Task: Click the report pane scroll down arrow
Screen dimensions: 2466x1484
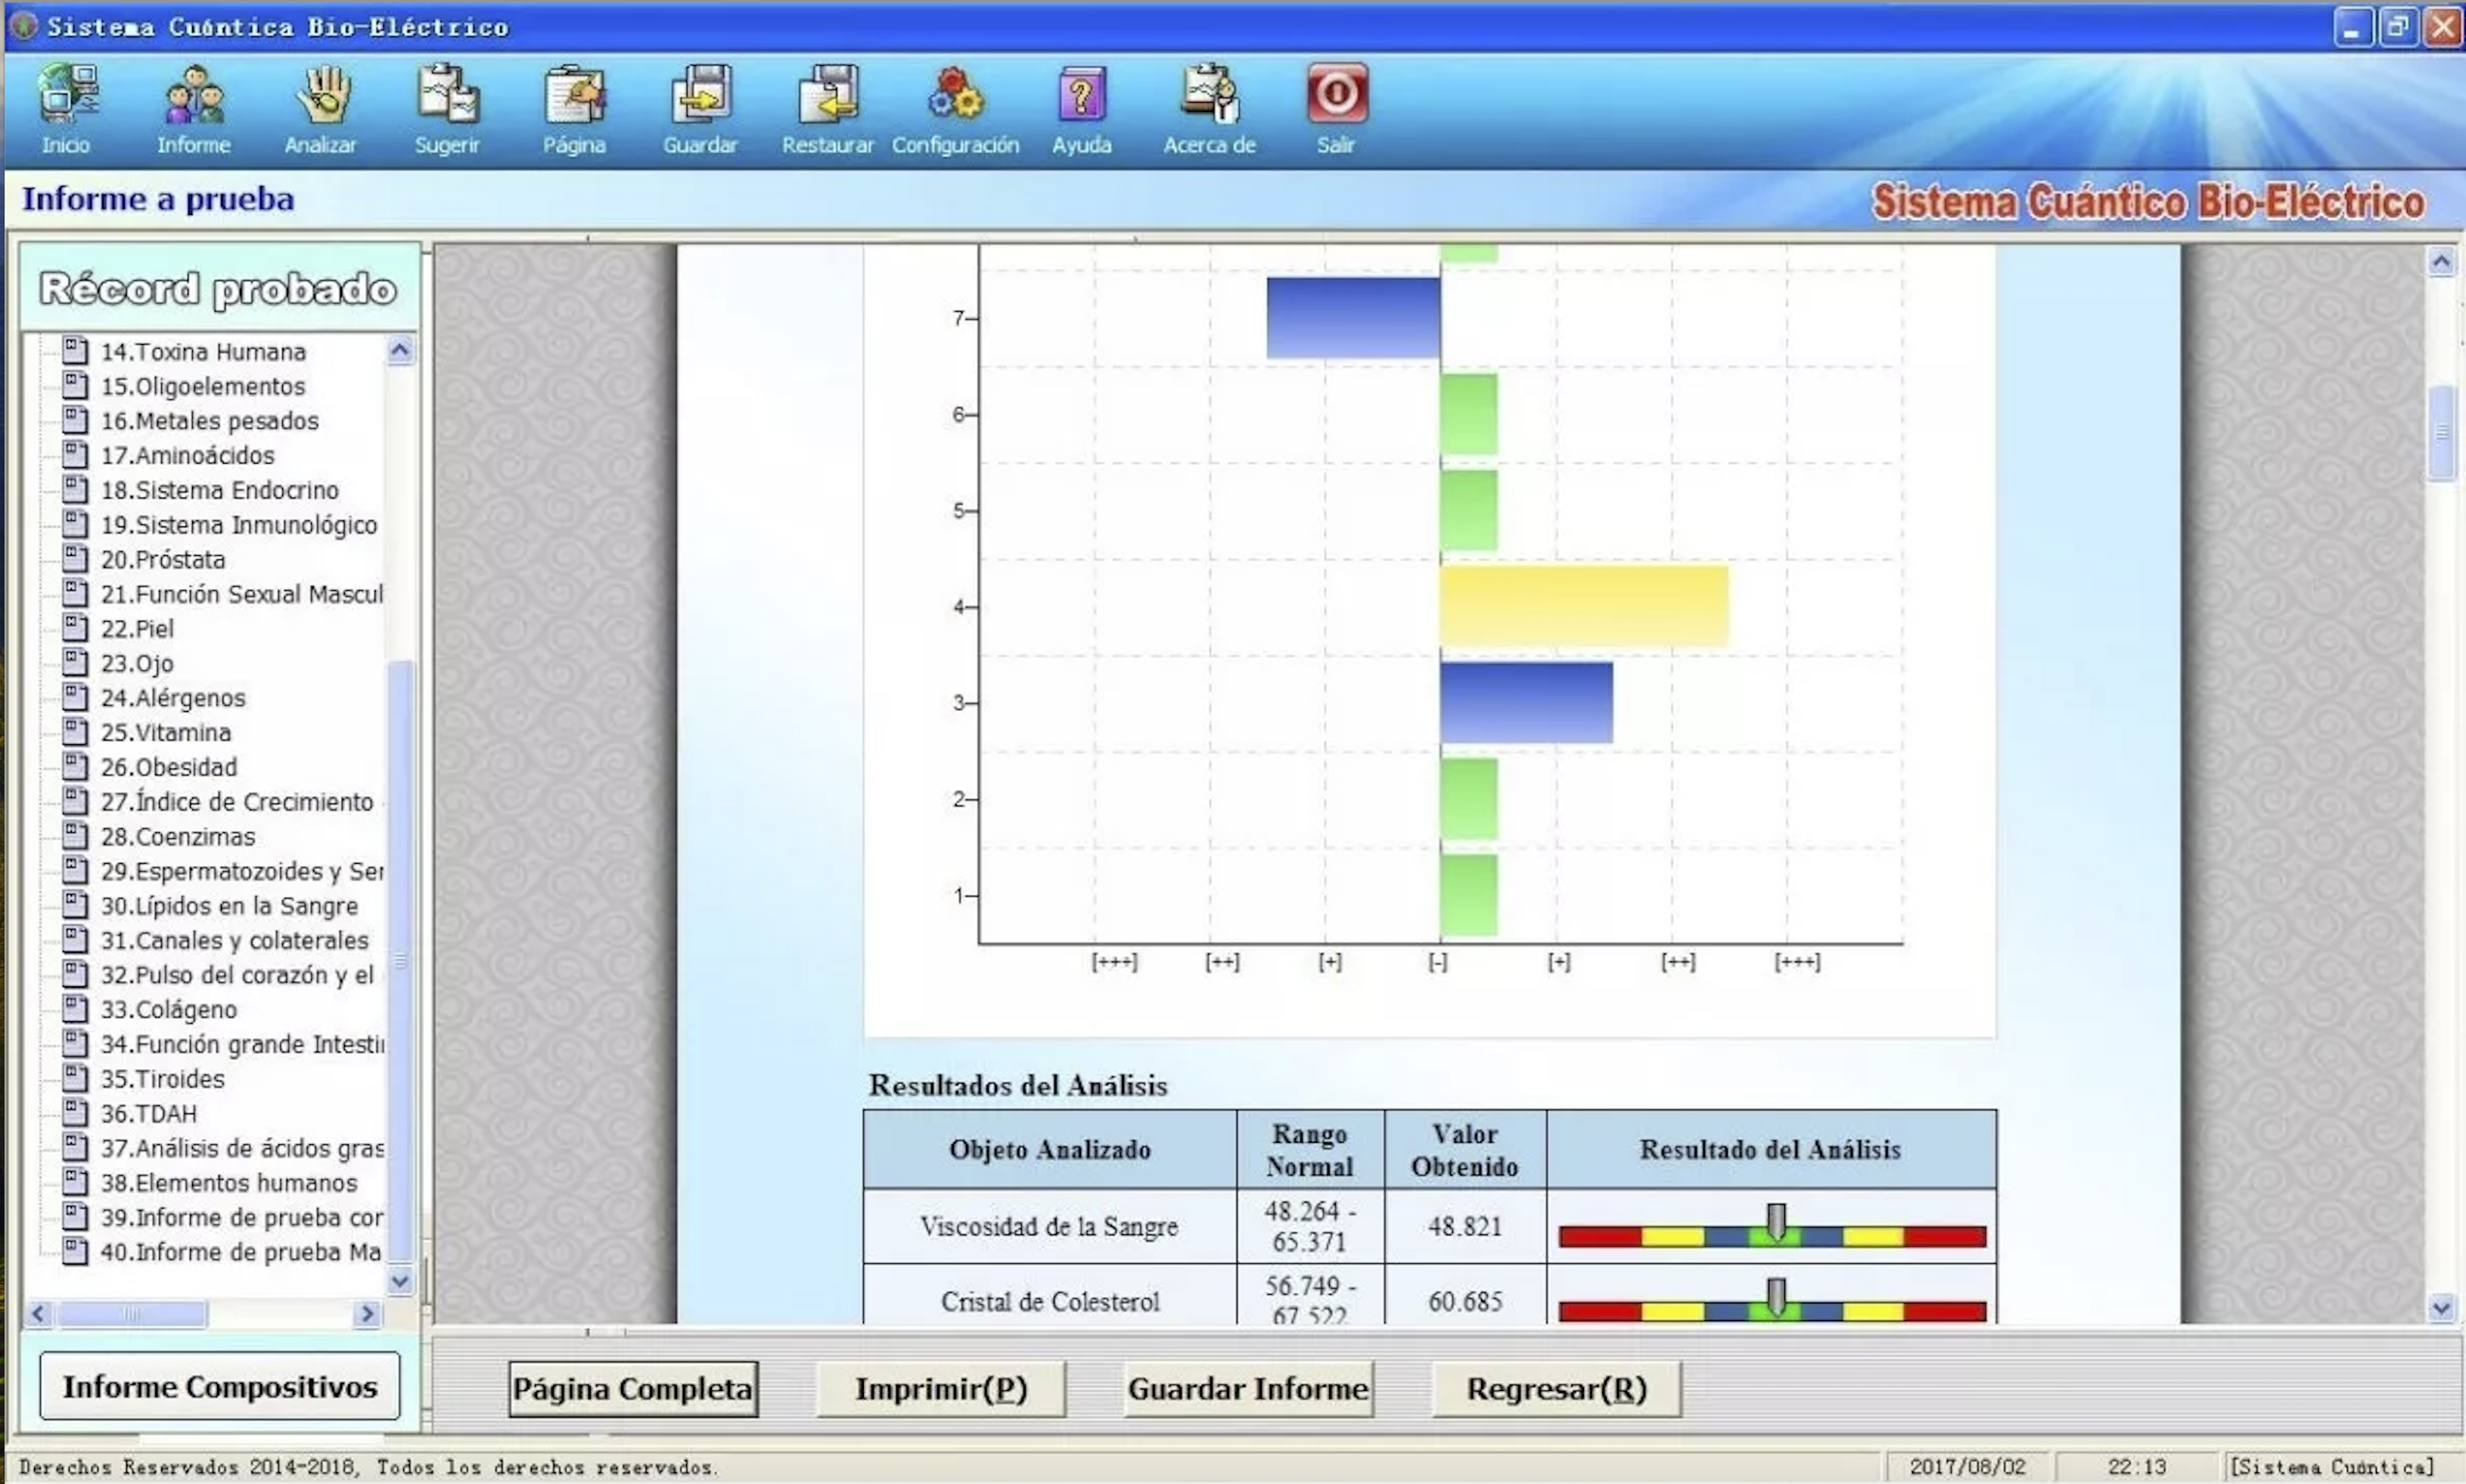Action: coord(2441,1308)
